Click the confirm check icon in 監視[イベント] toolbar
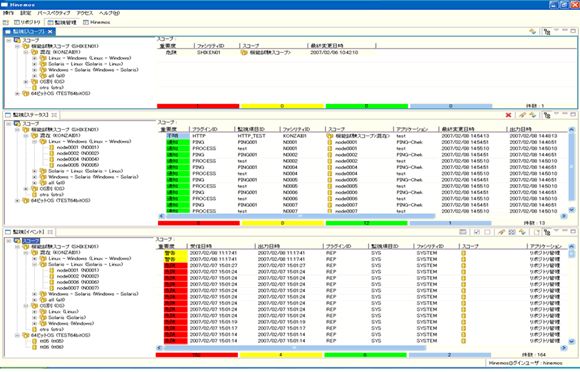The height and width of the screenshot is (372, 580). click(477, 232)
